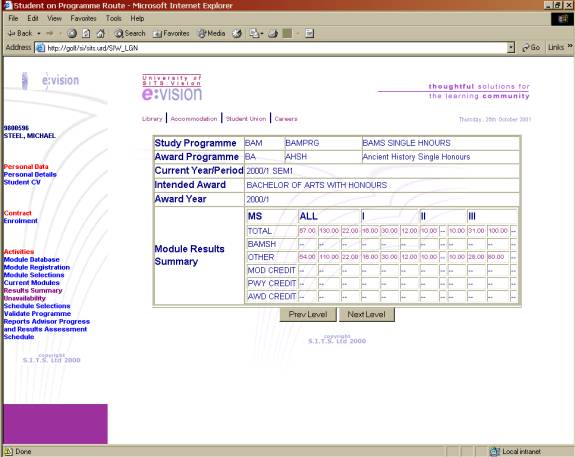This screenshot has width=575, height=457.
Task: Open the Favorites toolbar button
Action: [171, 33]
